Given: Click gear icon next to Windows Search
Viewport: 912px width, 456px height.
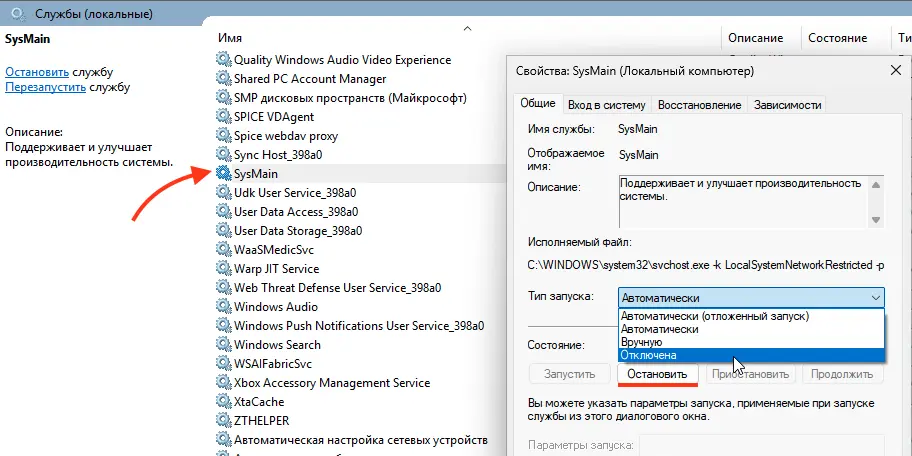Looking at the screenshot, I should click(x=223, y=344).
